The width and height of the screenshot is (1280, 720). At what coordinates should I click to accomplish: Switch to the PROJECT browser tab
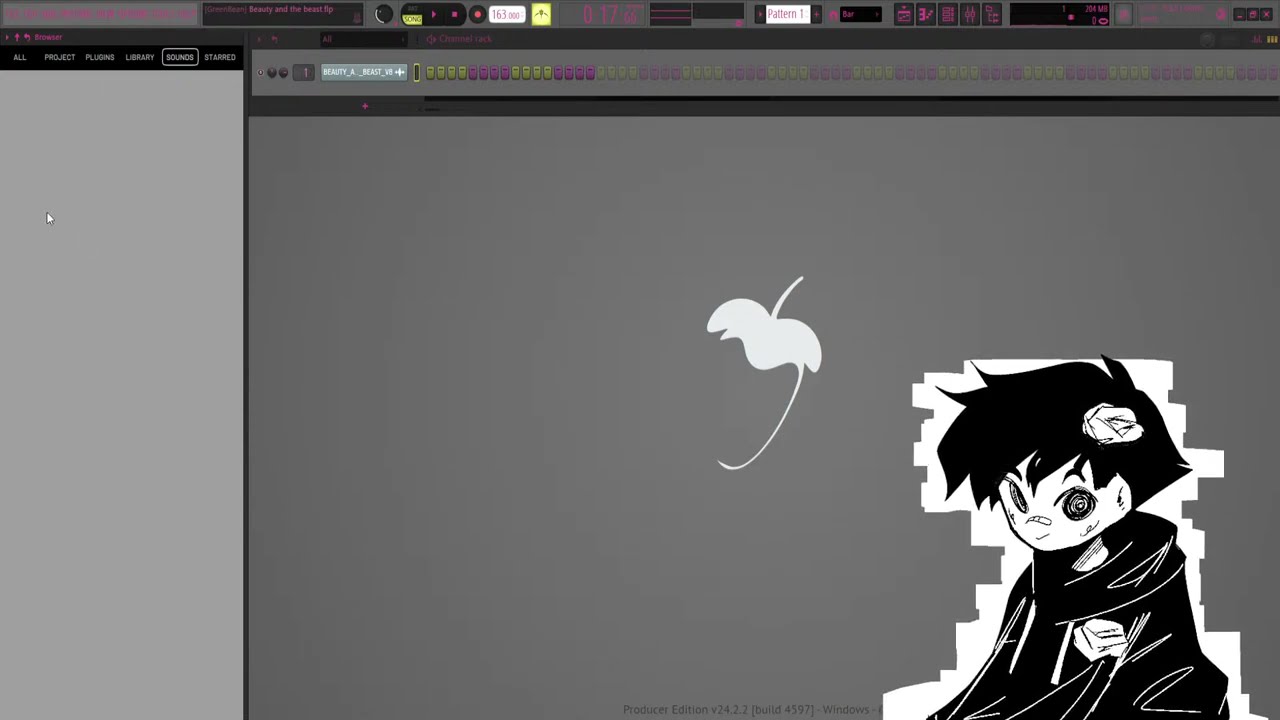coord(59,57)
